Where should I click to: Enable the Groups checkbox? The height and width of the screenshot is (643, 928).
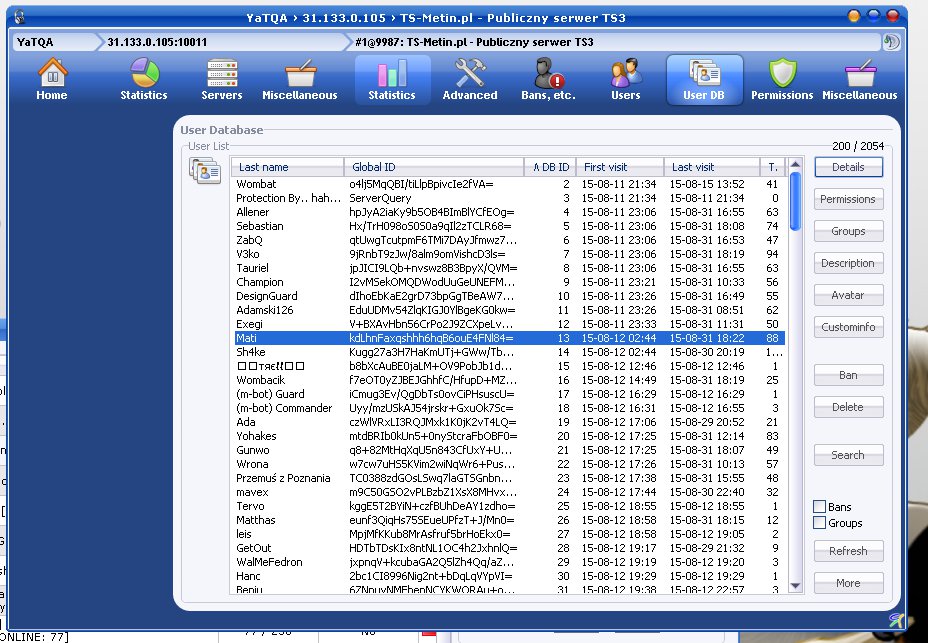click(x=820, y=523)
